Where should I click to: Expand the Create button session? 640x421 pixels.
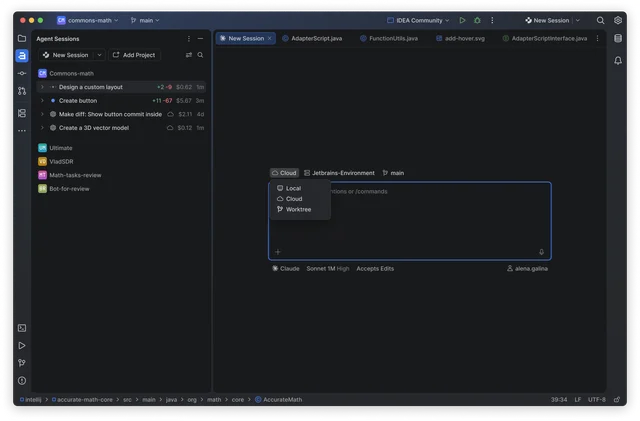(42, 100)
